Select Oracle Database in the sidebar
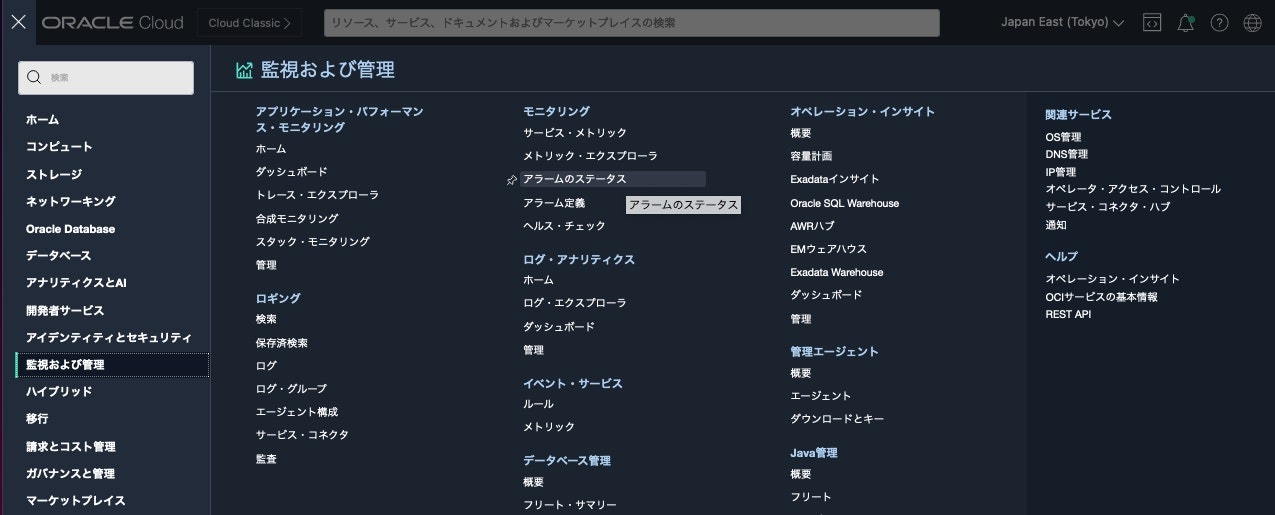The height and width of the screenshot is (515, 1275). pyautogui.click(x=71, y=229)
